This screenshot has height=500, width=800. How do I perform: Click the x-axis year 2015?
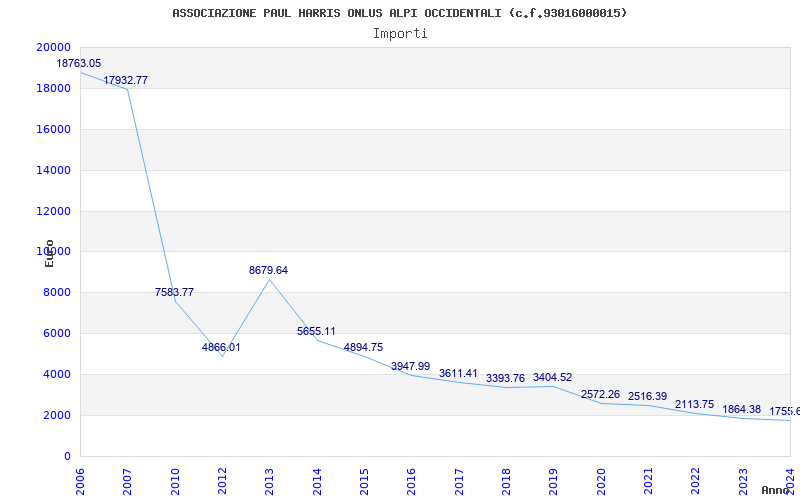pos(364,482)
